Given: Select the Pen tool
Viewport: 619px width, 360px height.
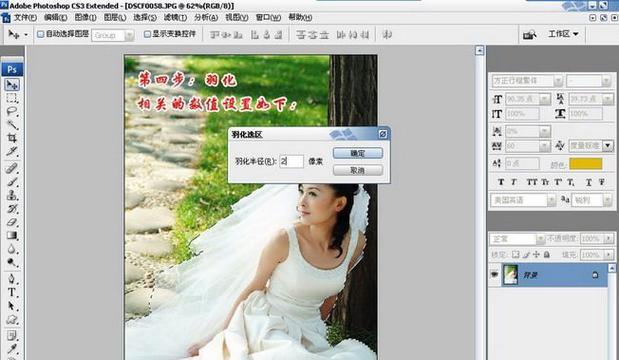Looking at the screenshot, I should coord(12,279).
